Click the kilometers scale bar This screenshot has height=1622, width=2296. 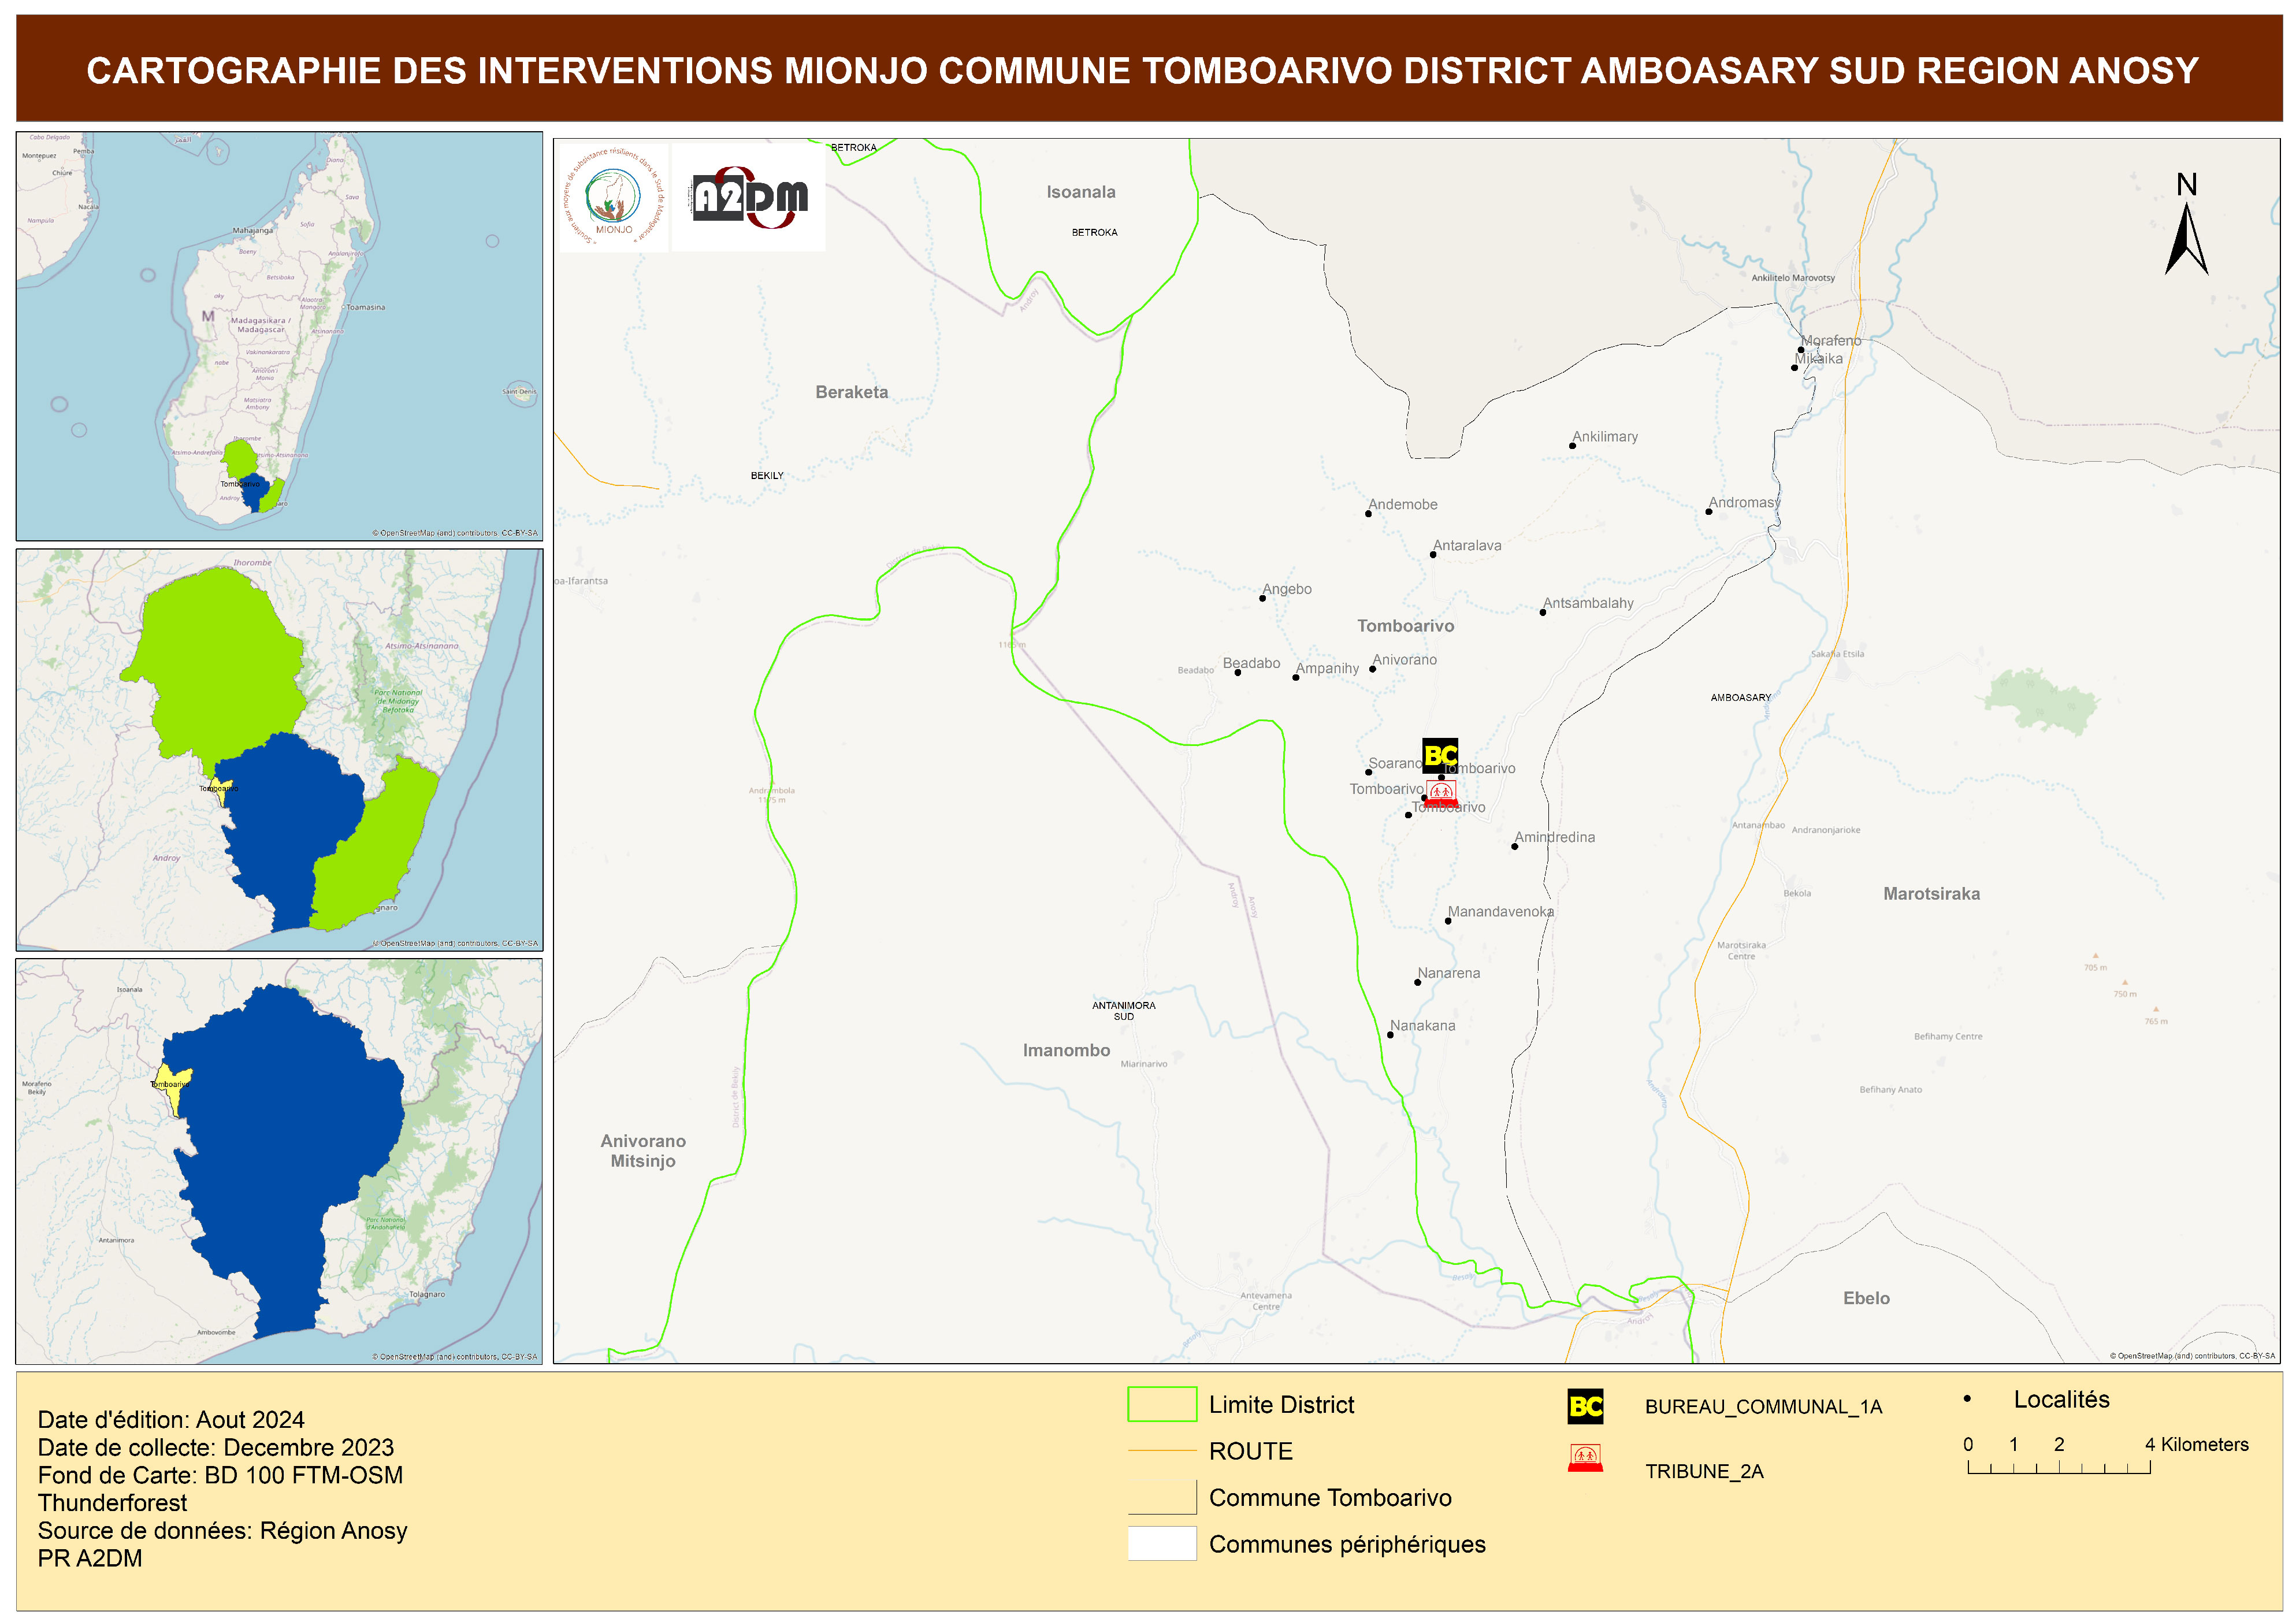coord(2058,1467)
